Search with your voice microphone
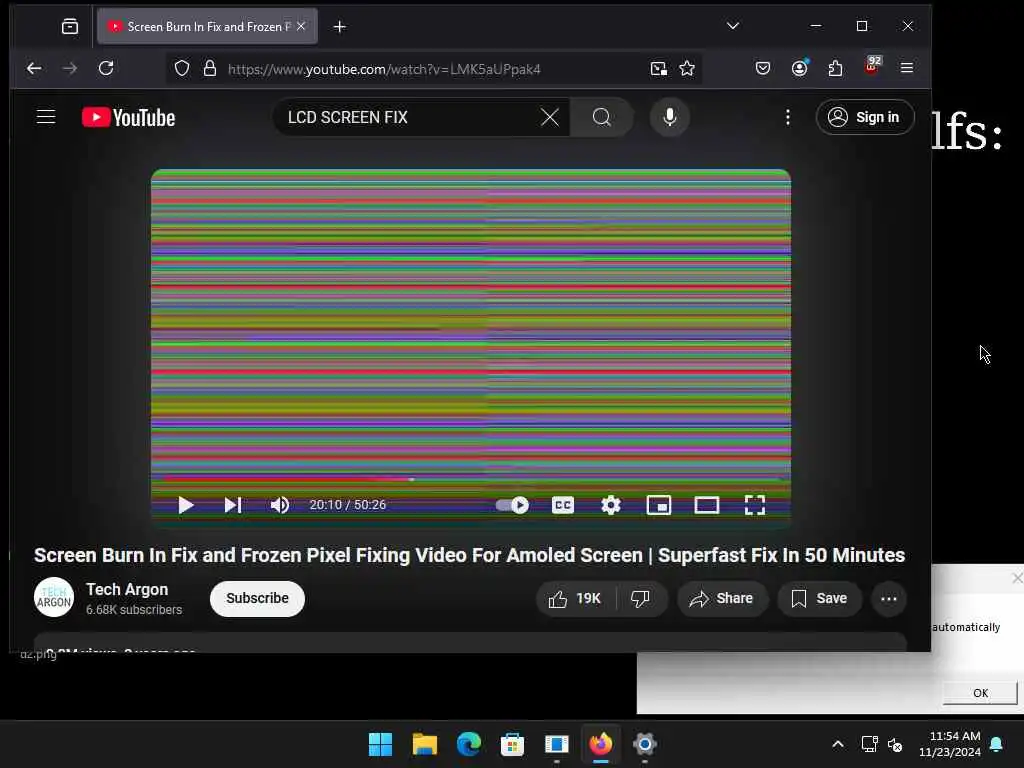 point(669,118)
